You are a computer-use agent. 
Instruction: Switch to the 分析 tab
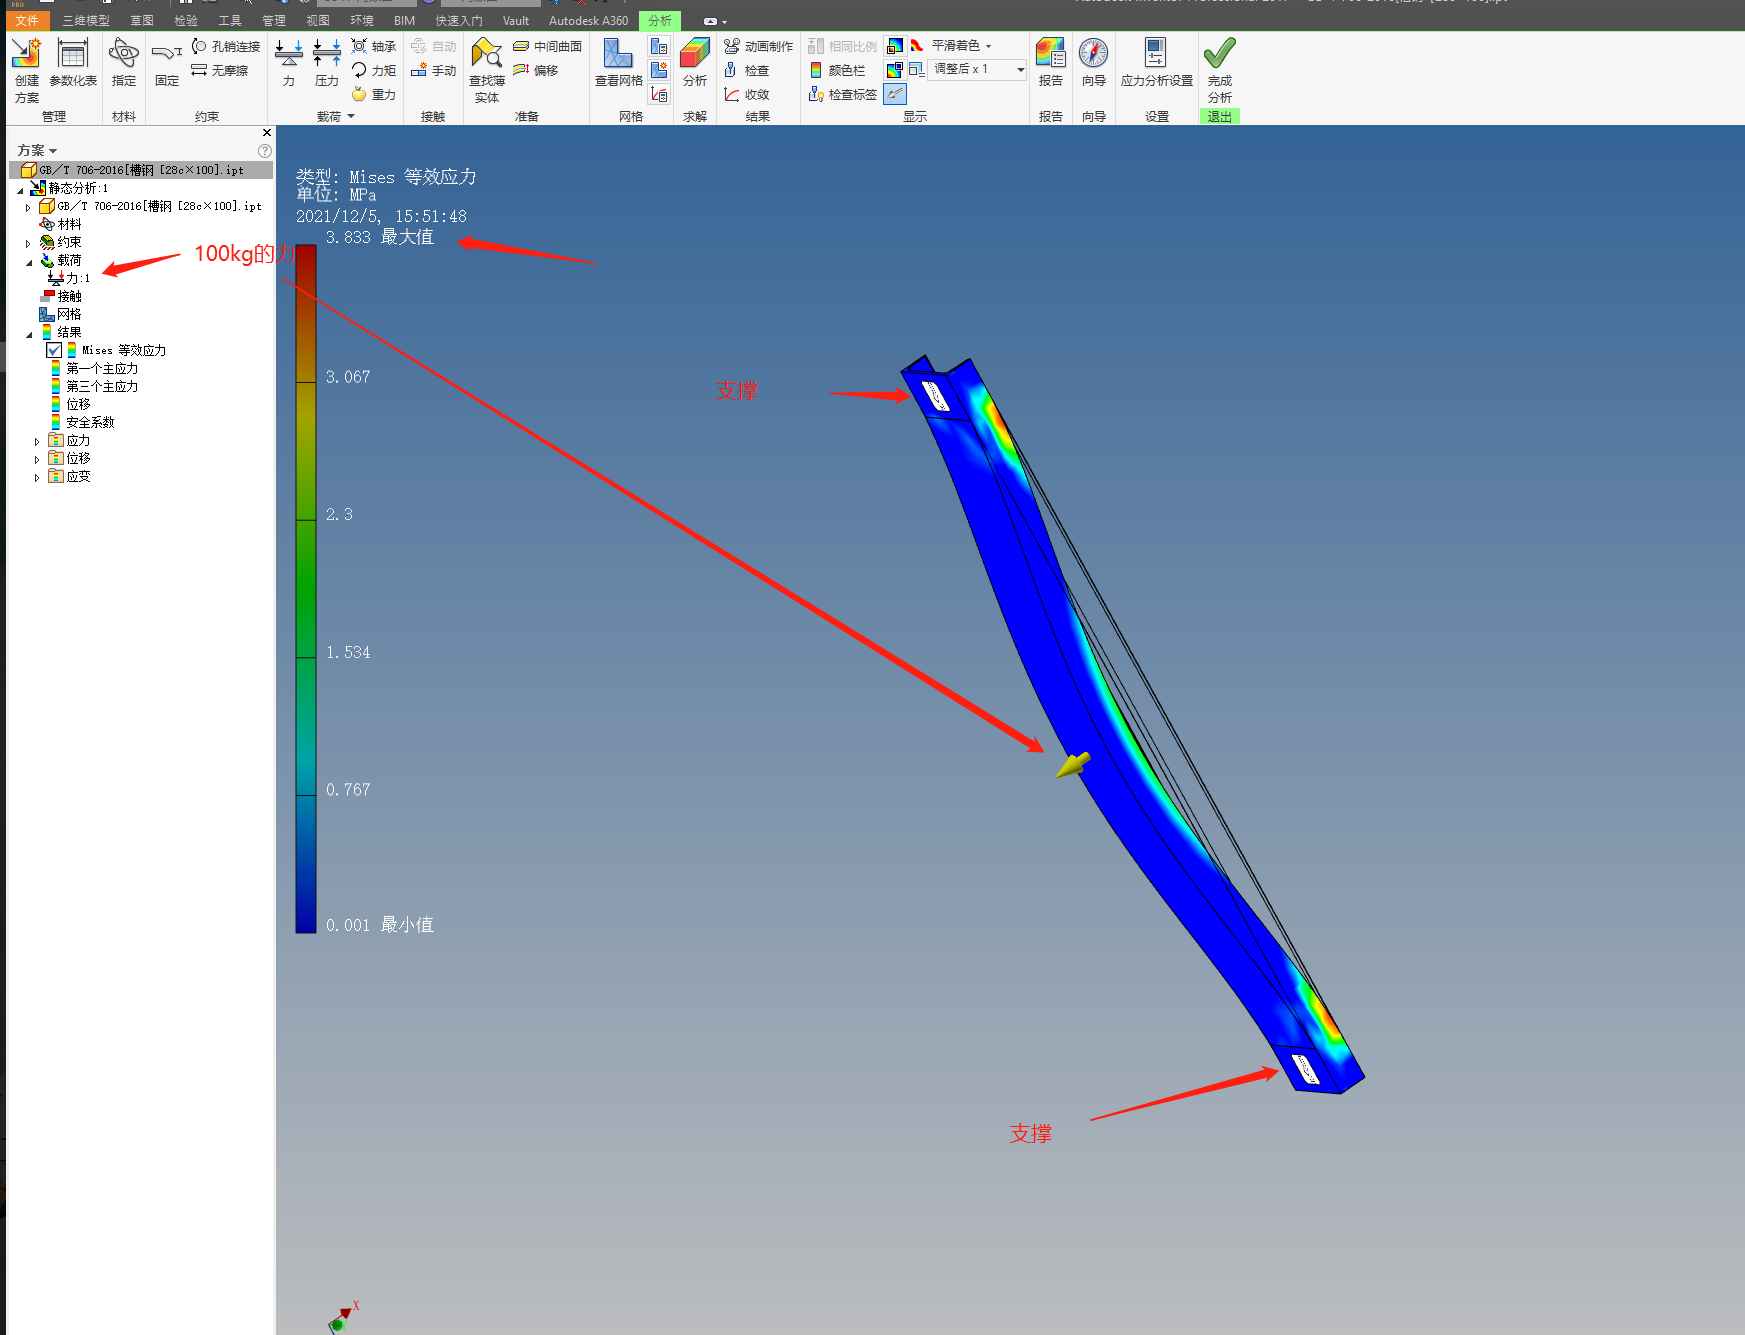tap(660, 20)
